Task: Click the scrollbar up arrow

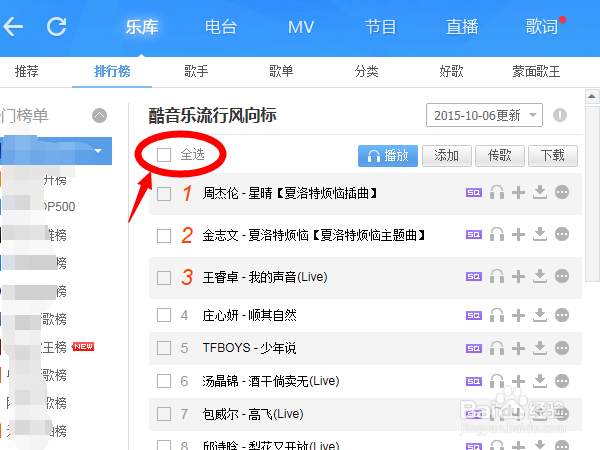Action: (x=592, y=96)
